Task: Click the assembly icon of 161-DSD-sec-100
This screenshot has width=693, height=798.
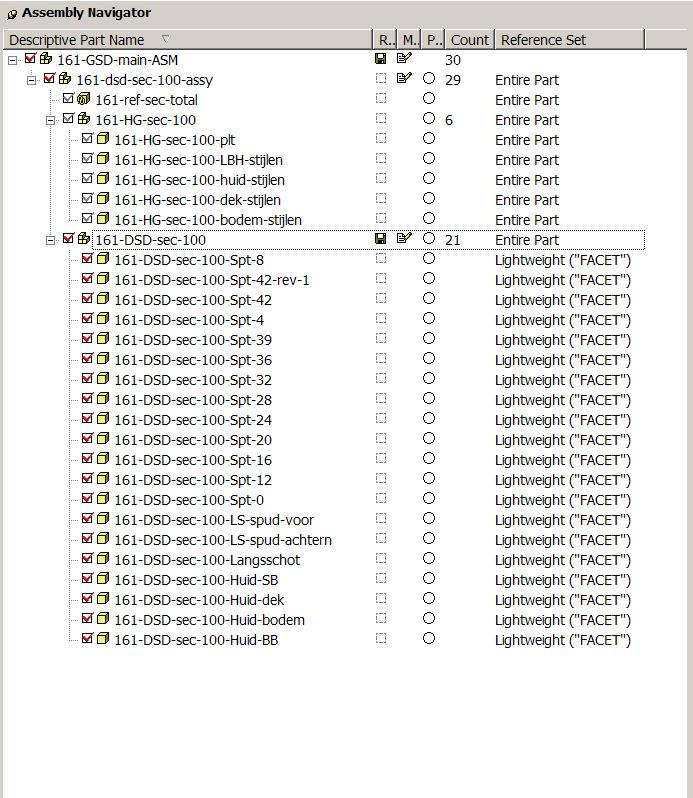Action: coord(84,238)
